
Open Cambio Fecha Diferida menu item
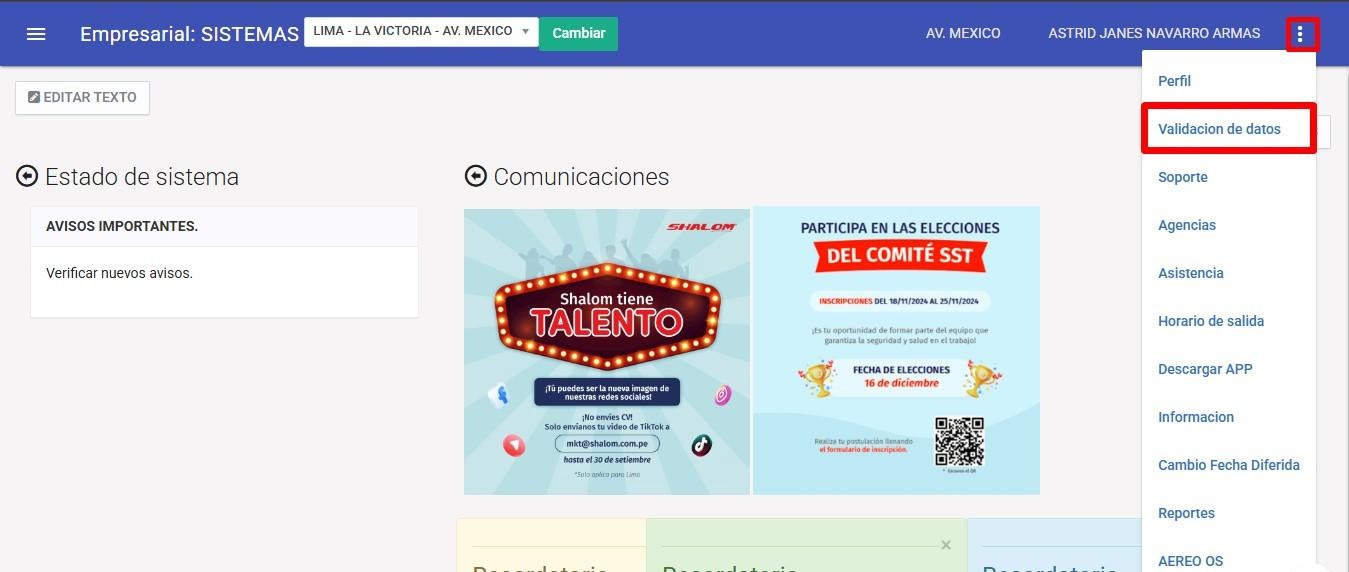(1229, 465)
